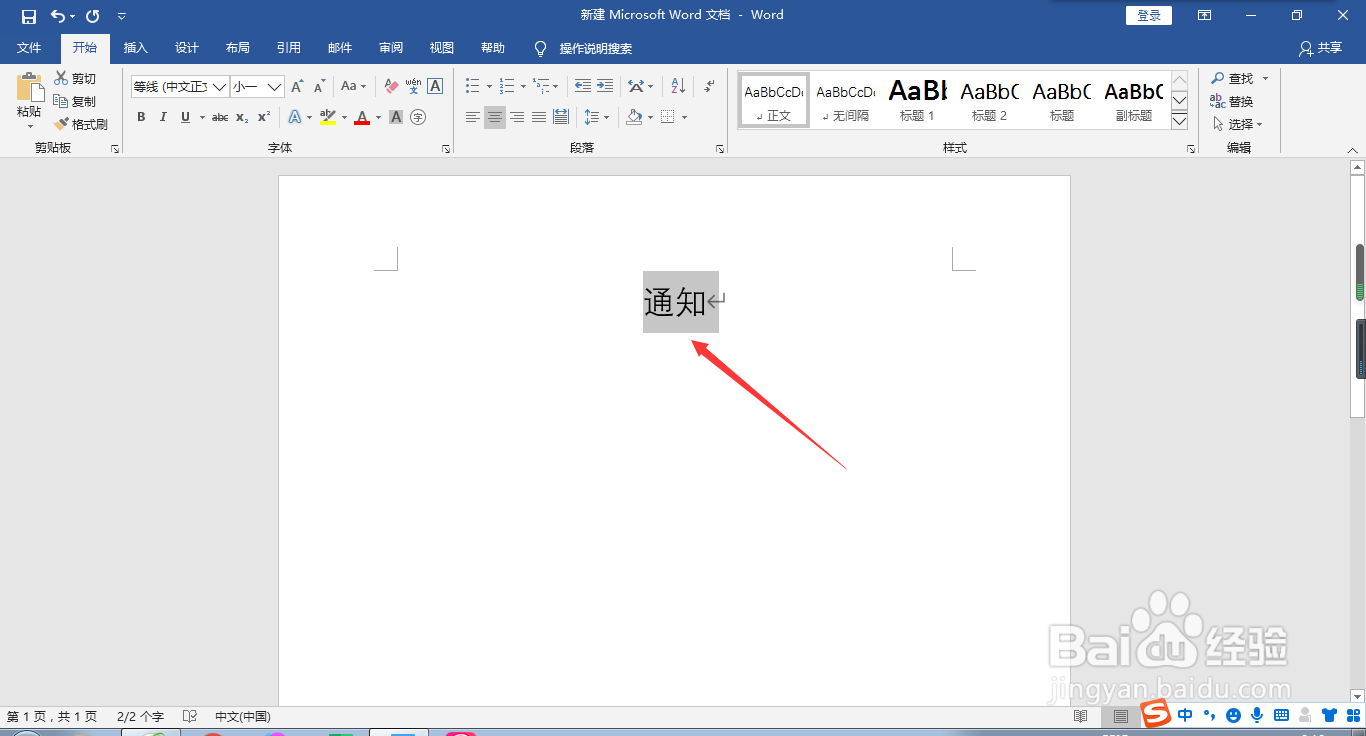Align text to the left

tap(473, 117)
